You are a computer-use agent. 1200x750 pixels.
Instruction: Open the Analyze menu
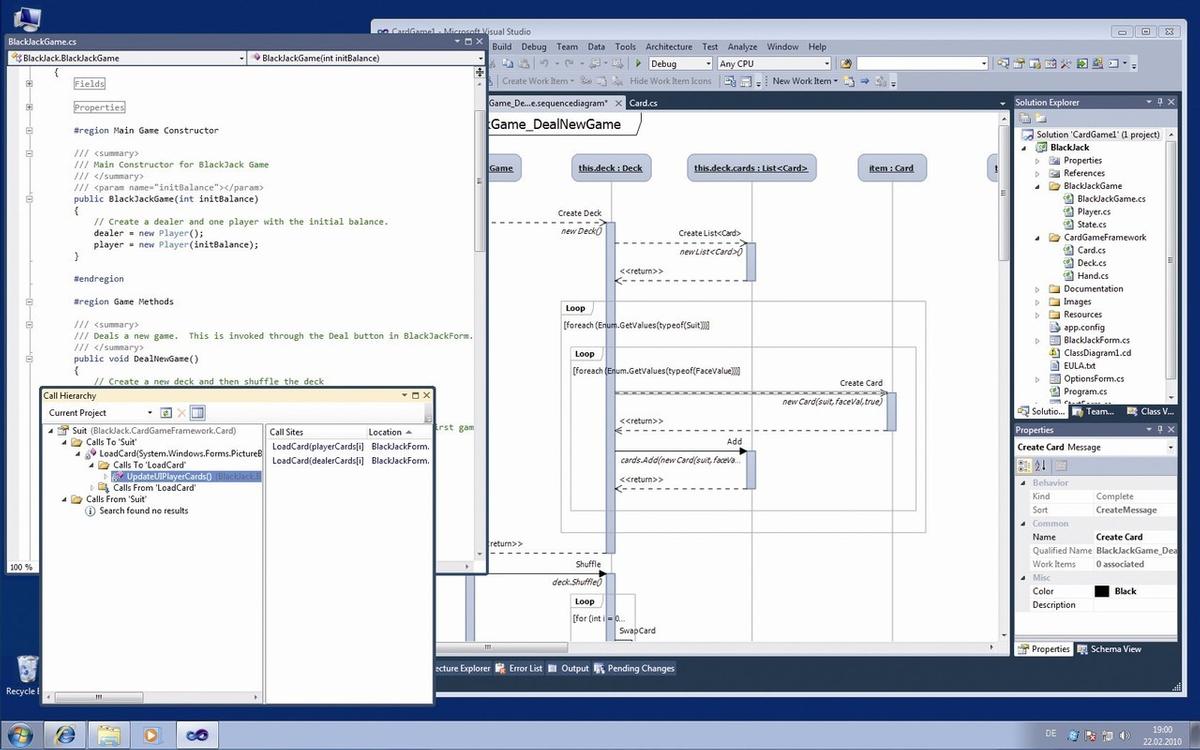pyautogui.click(x=742, y=47)
